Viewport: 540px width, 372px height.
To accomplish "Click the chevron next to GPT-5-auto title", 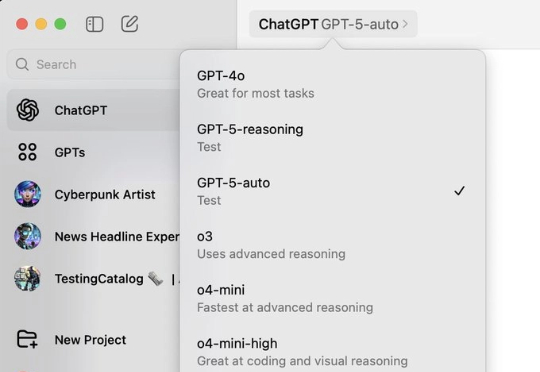I will click(x=405, y=24).
